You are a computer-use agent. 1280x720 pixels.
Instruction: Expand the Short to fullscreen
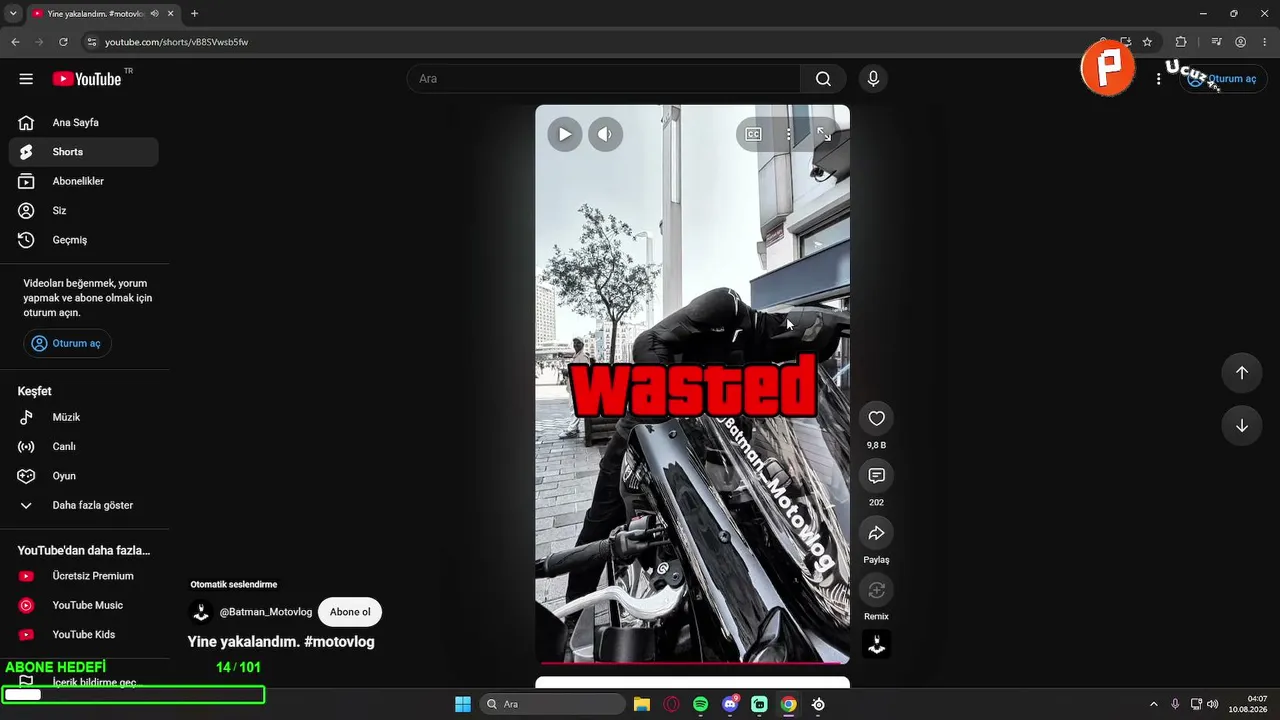tap(824, 134)
